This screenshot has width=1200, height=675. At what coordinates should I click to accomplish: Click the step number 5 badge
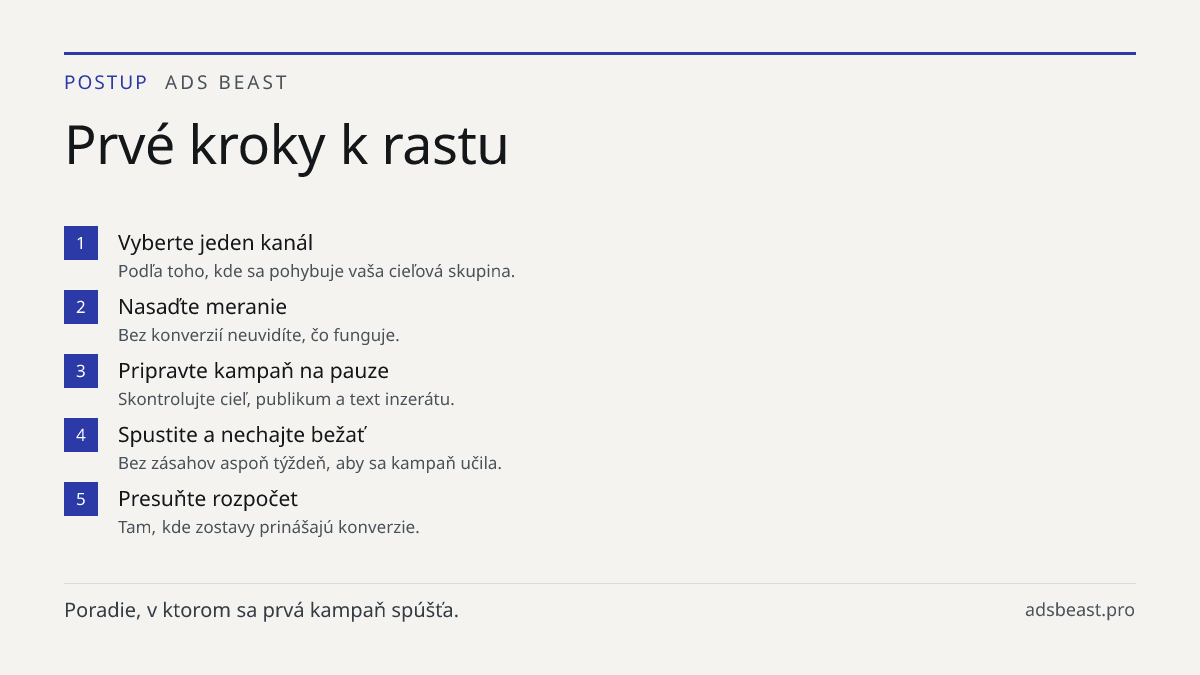(81, 499)
